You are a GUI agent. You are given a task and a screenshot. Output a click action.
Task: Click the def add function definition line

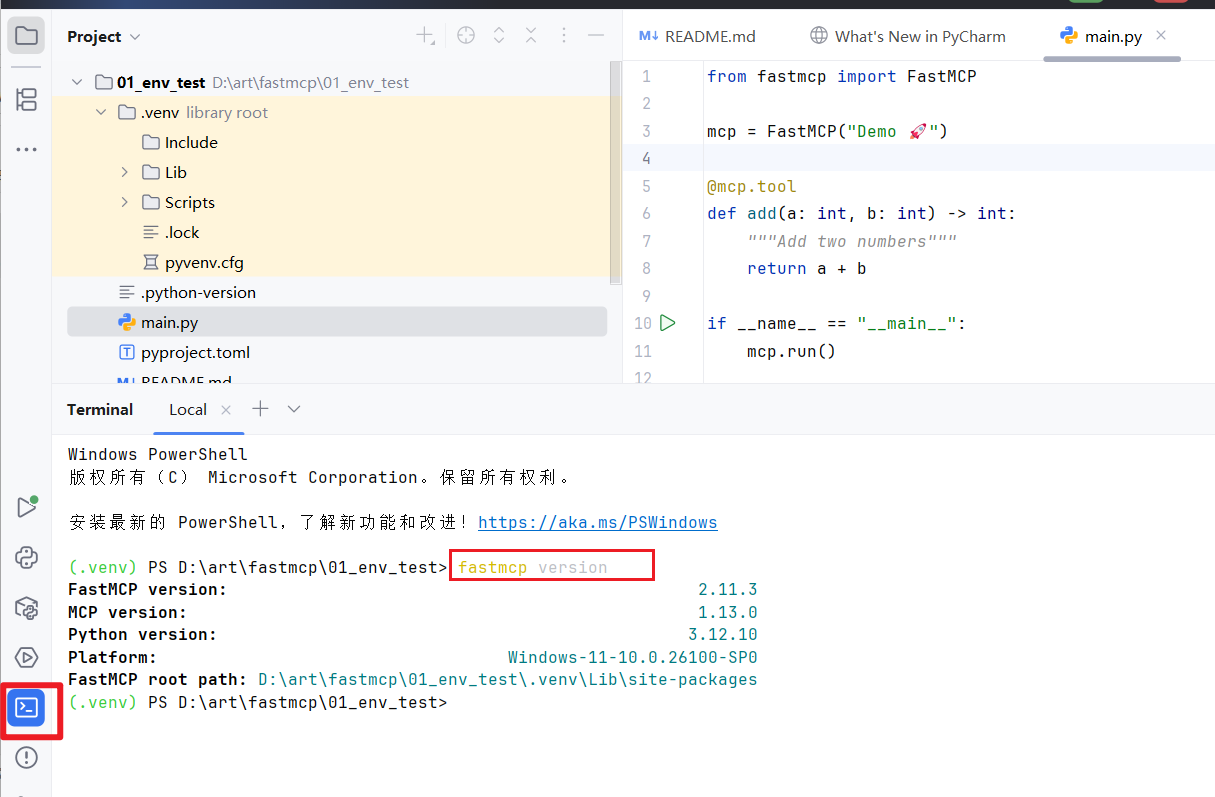pyautogui.click(x=861, y=213)
